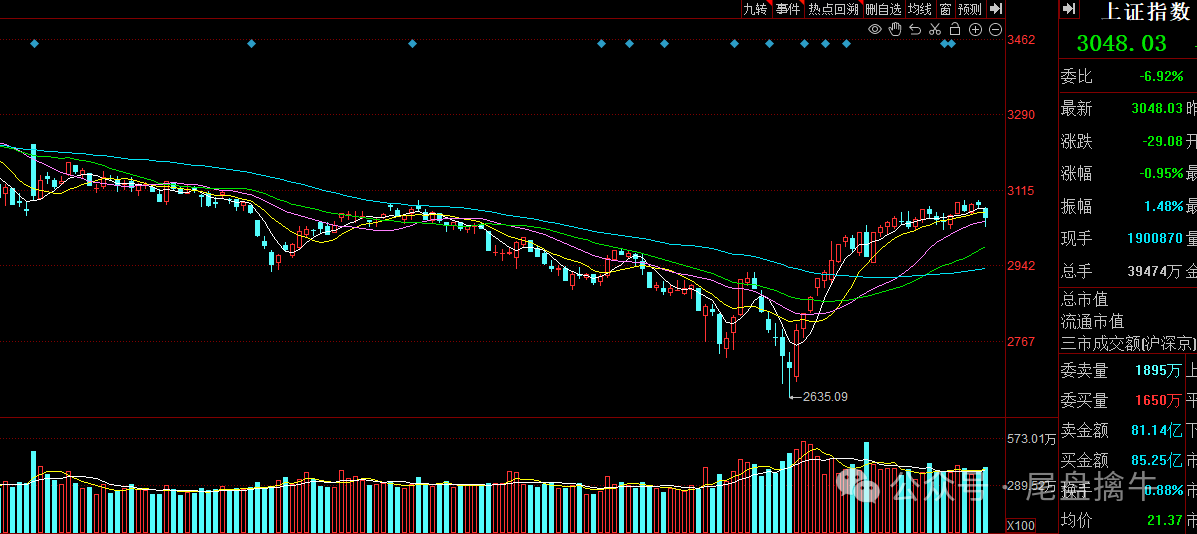Click the 3462 price axis label
The height and width of the screenshot is (534, 1197).
(1021, 40)
